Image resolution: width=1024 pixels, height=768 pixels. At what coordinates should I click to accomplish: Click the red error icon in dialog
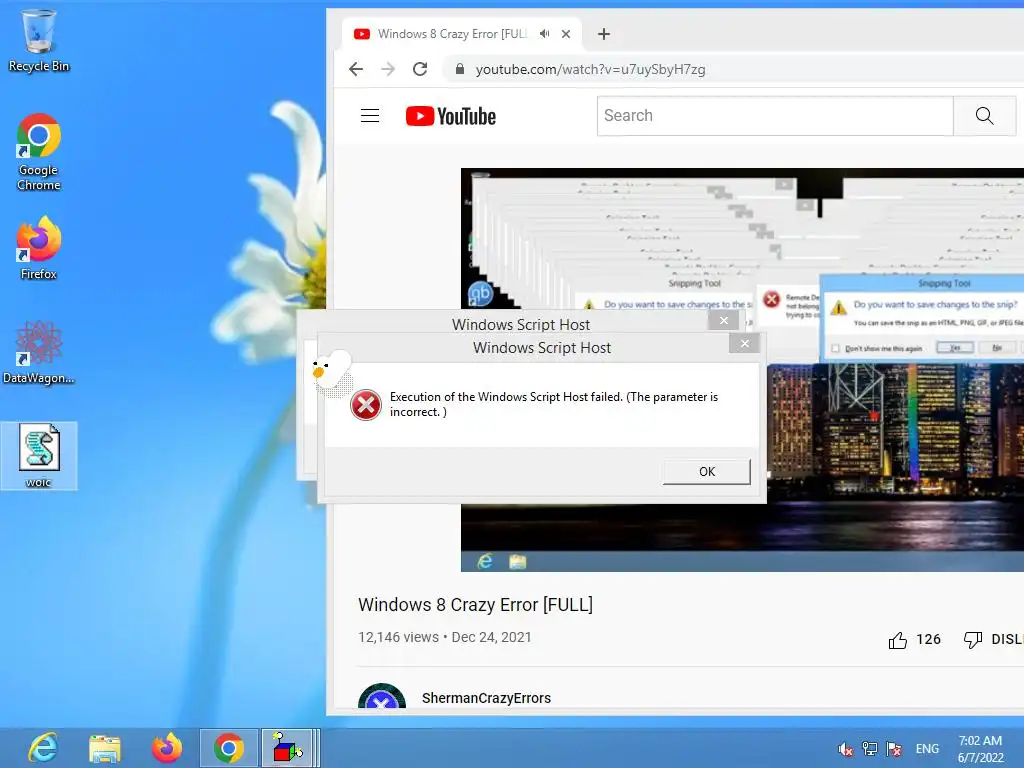[x=366, y=405]
